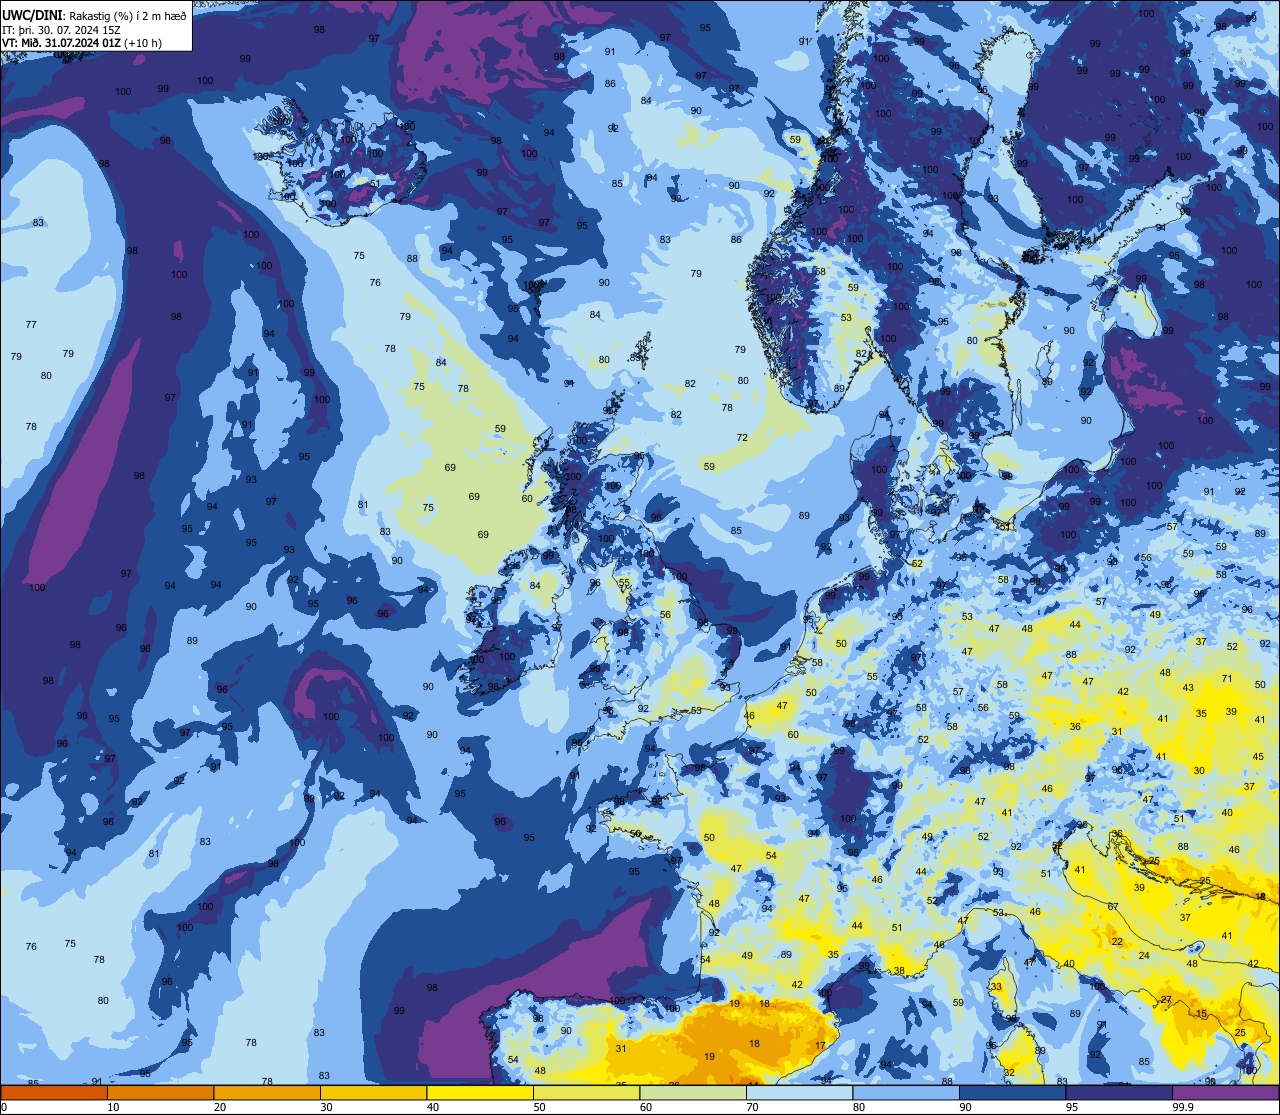Click the '60' tick label on legend
Image resolution: width=1280 pixels, height=1115 pixels.
646,1107
